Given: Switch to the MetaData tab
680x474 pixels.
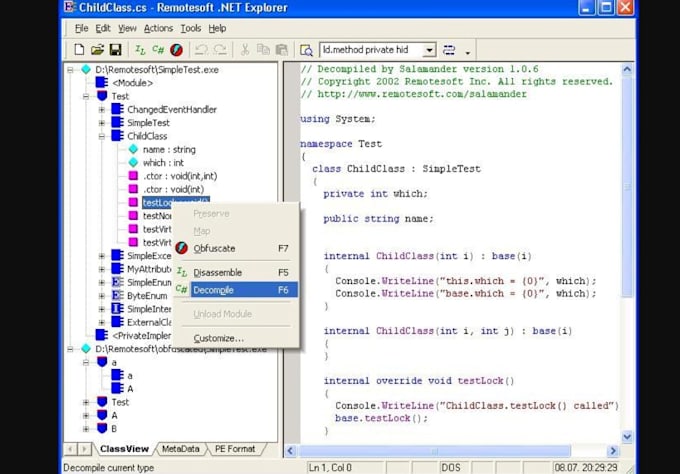Looking at the screenshot, I should (x=180, y=449).
